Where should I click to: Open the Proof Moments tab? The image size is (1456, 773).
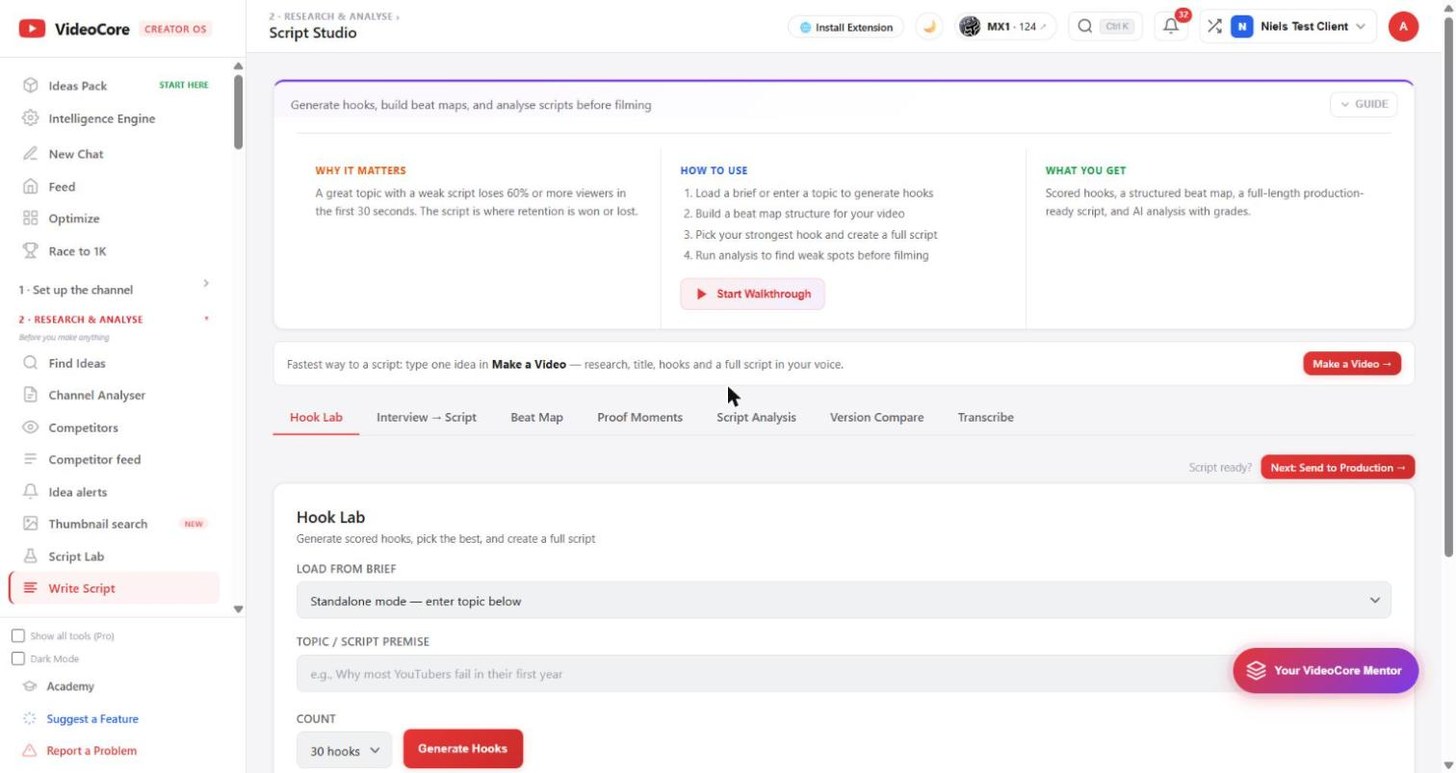coord(640,417)
